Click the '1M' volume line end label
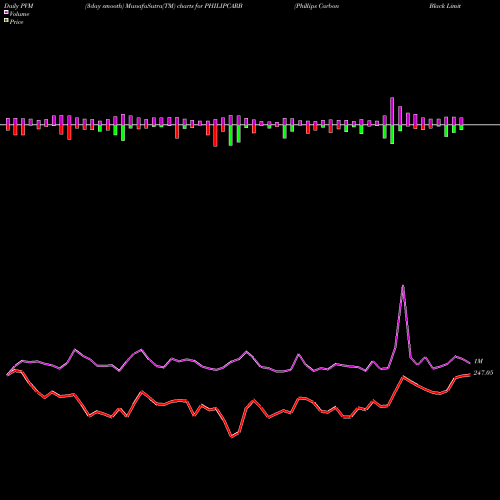 pos(478,361)
